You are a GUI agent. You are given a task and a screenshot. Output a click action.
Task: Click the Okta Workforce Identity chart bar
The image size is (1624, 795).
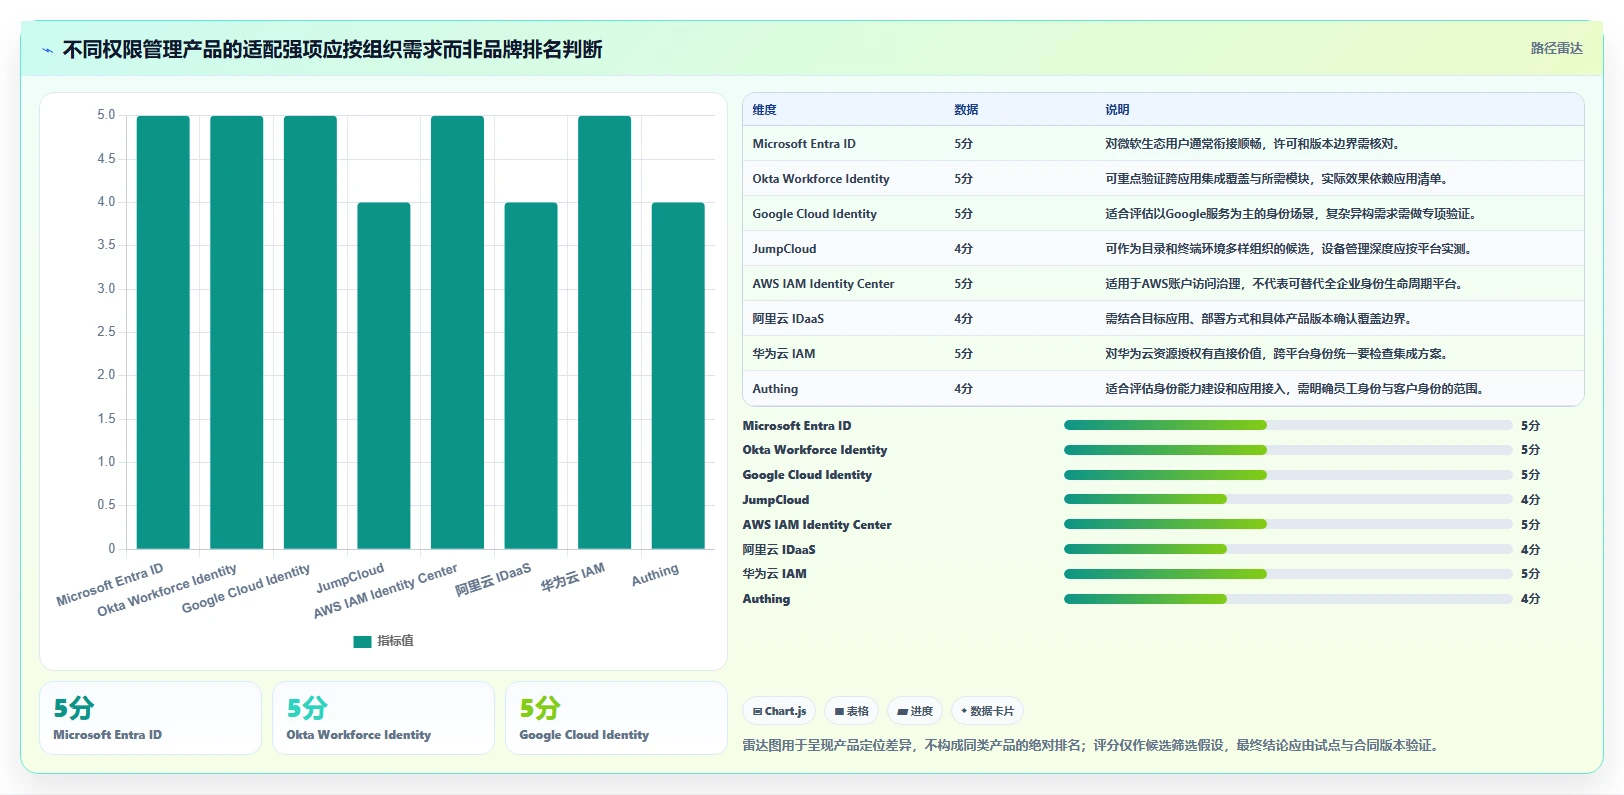[237, 332]
